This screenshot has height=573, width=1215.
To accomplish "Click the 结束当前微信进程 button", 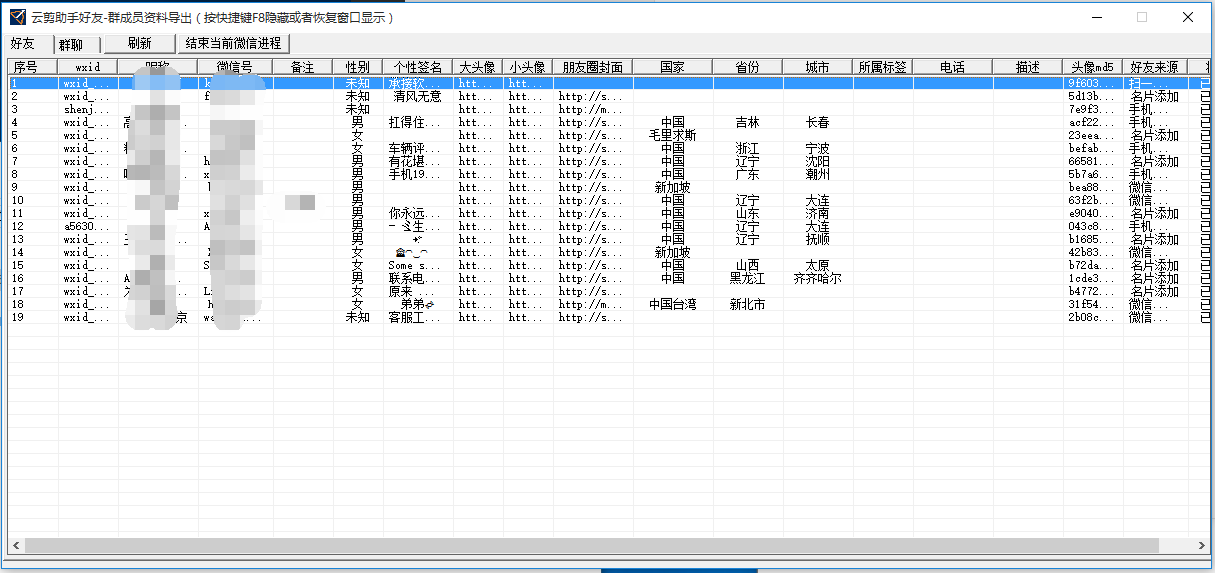I will (234, 44).
